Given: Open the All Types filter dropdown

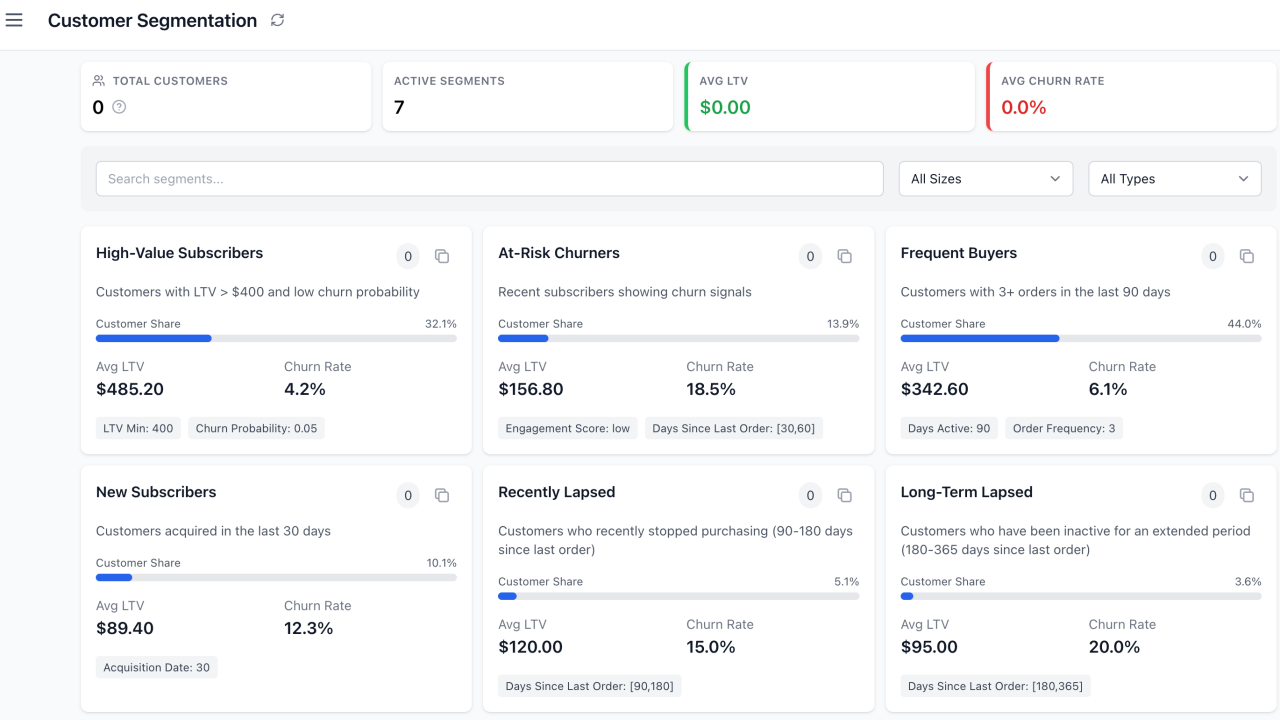Looking at the screenshot, I should point(1174,178).
